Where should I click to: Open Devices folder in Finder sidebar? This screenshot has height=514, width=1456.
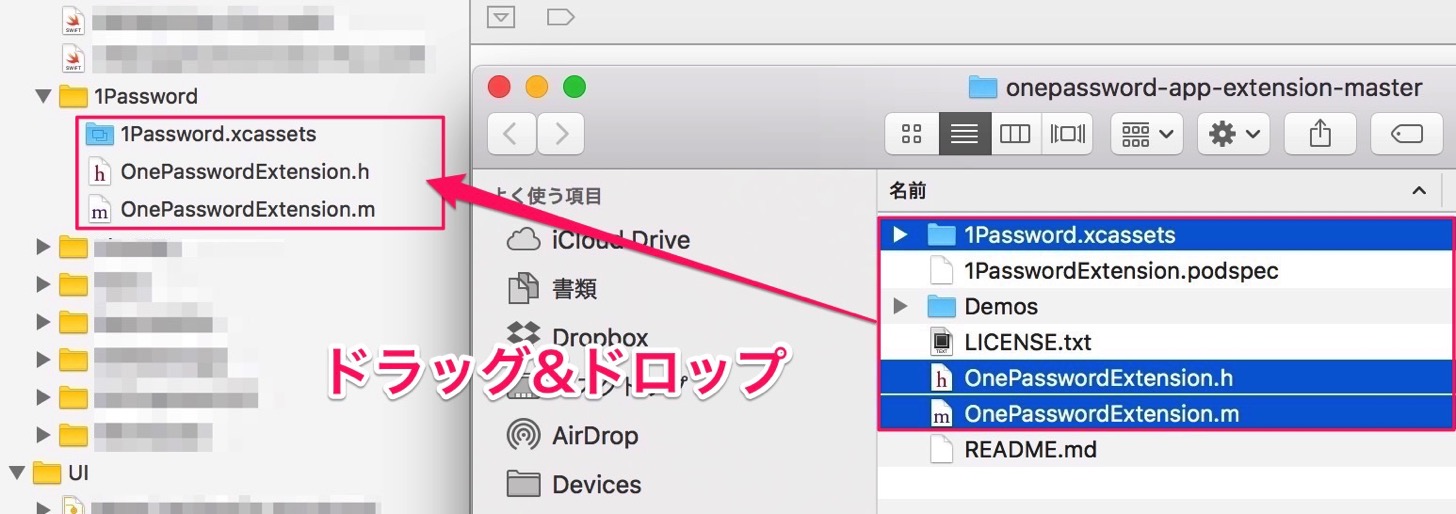click(x=574, y=485)
